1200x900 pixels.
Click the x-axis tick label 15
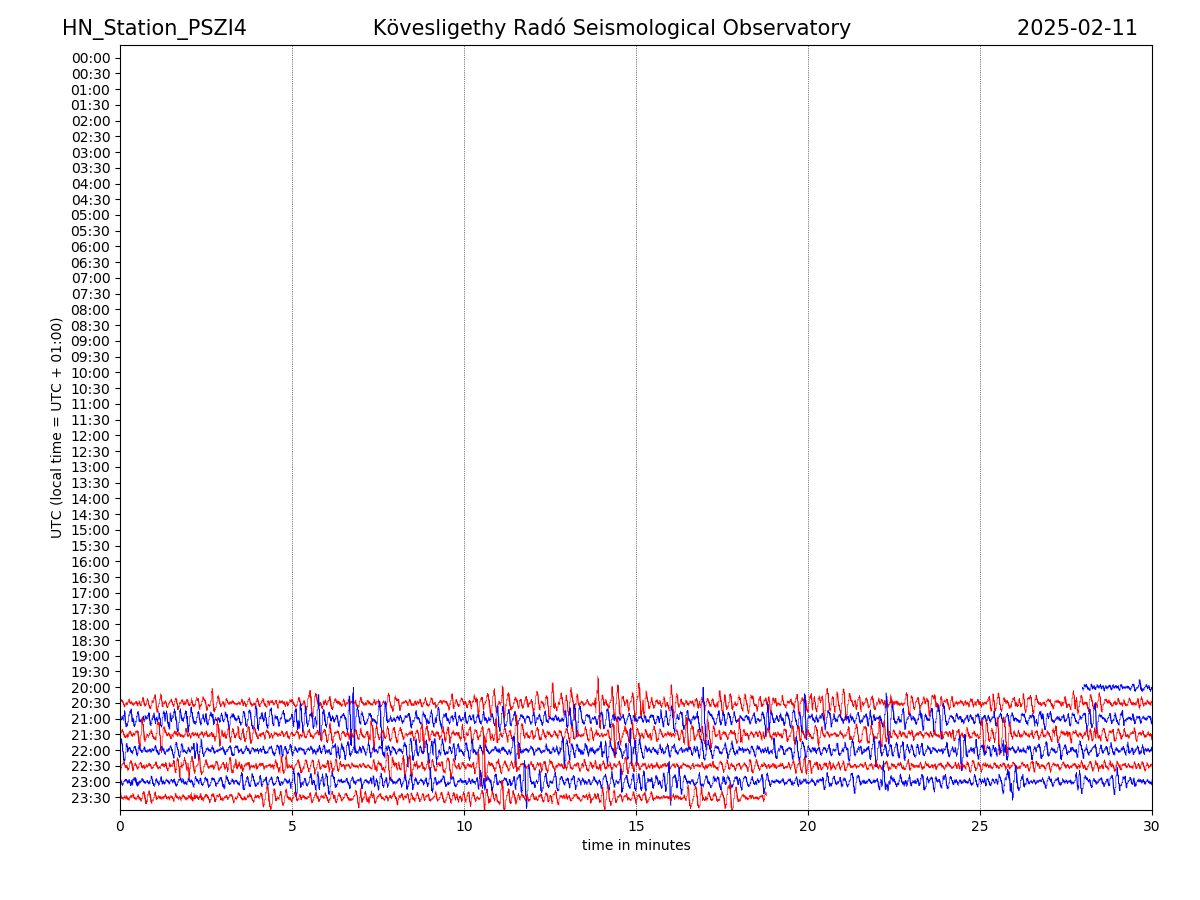coord(636,827)
